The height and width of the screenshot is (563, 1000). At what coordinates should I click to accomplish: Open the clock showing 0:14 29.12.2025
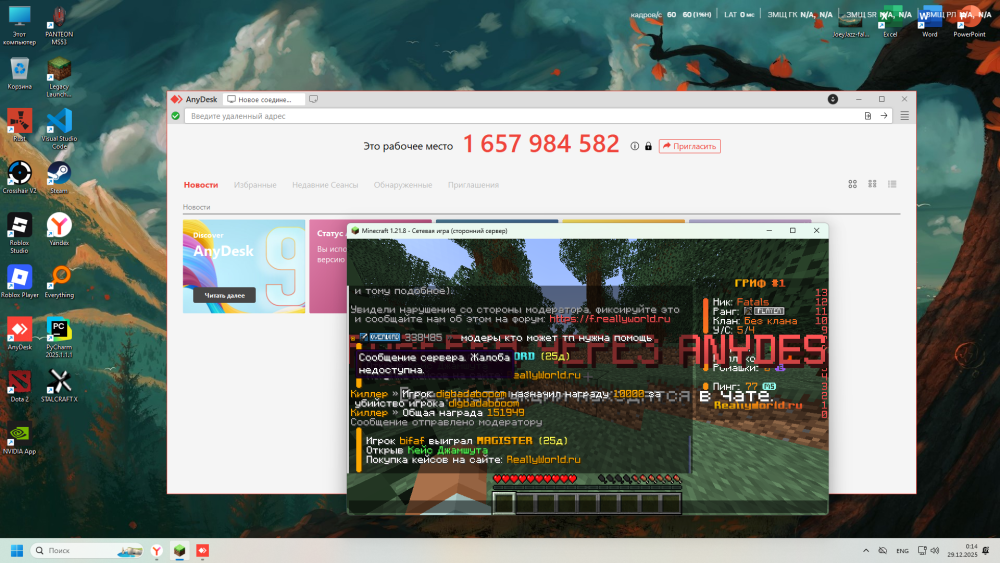[962, 550]
